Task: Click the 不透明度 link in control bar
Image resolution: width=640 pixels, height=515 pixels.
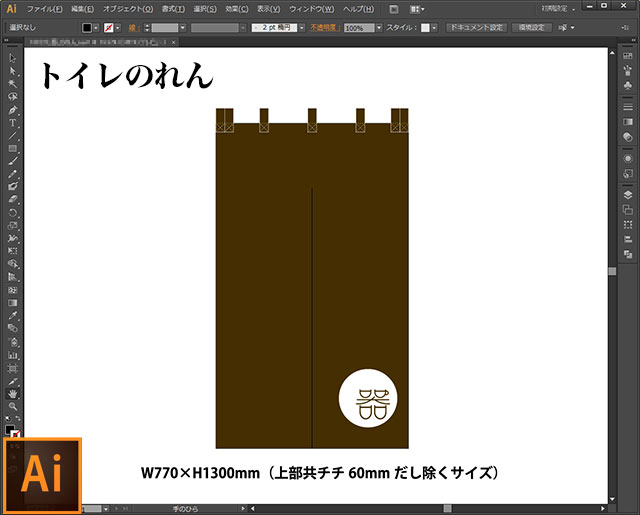Action: click(x=323, y=28)
